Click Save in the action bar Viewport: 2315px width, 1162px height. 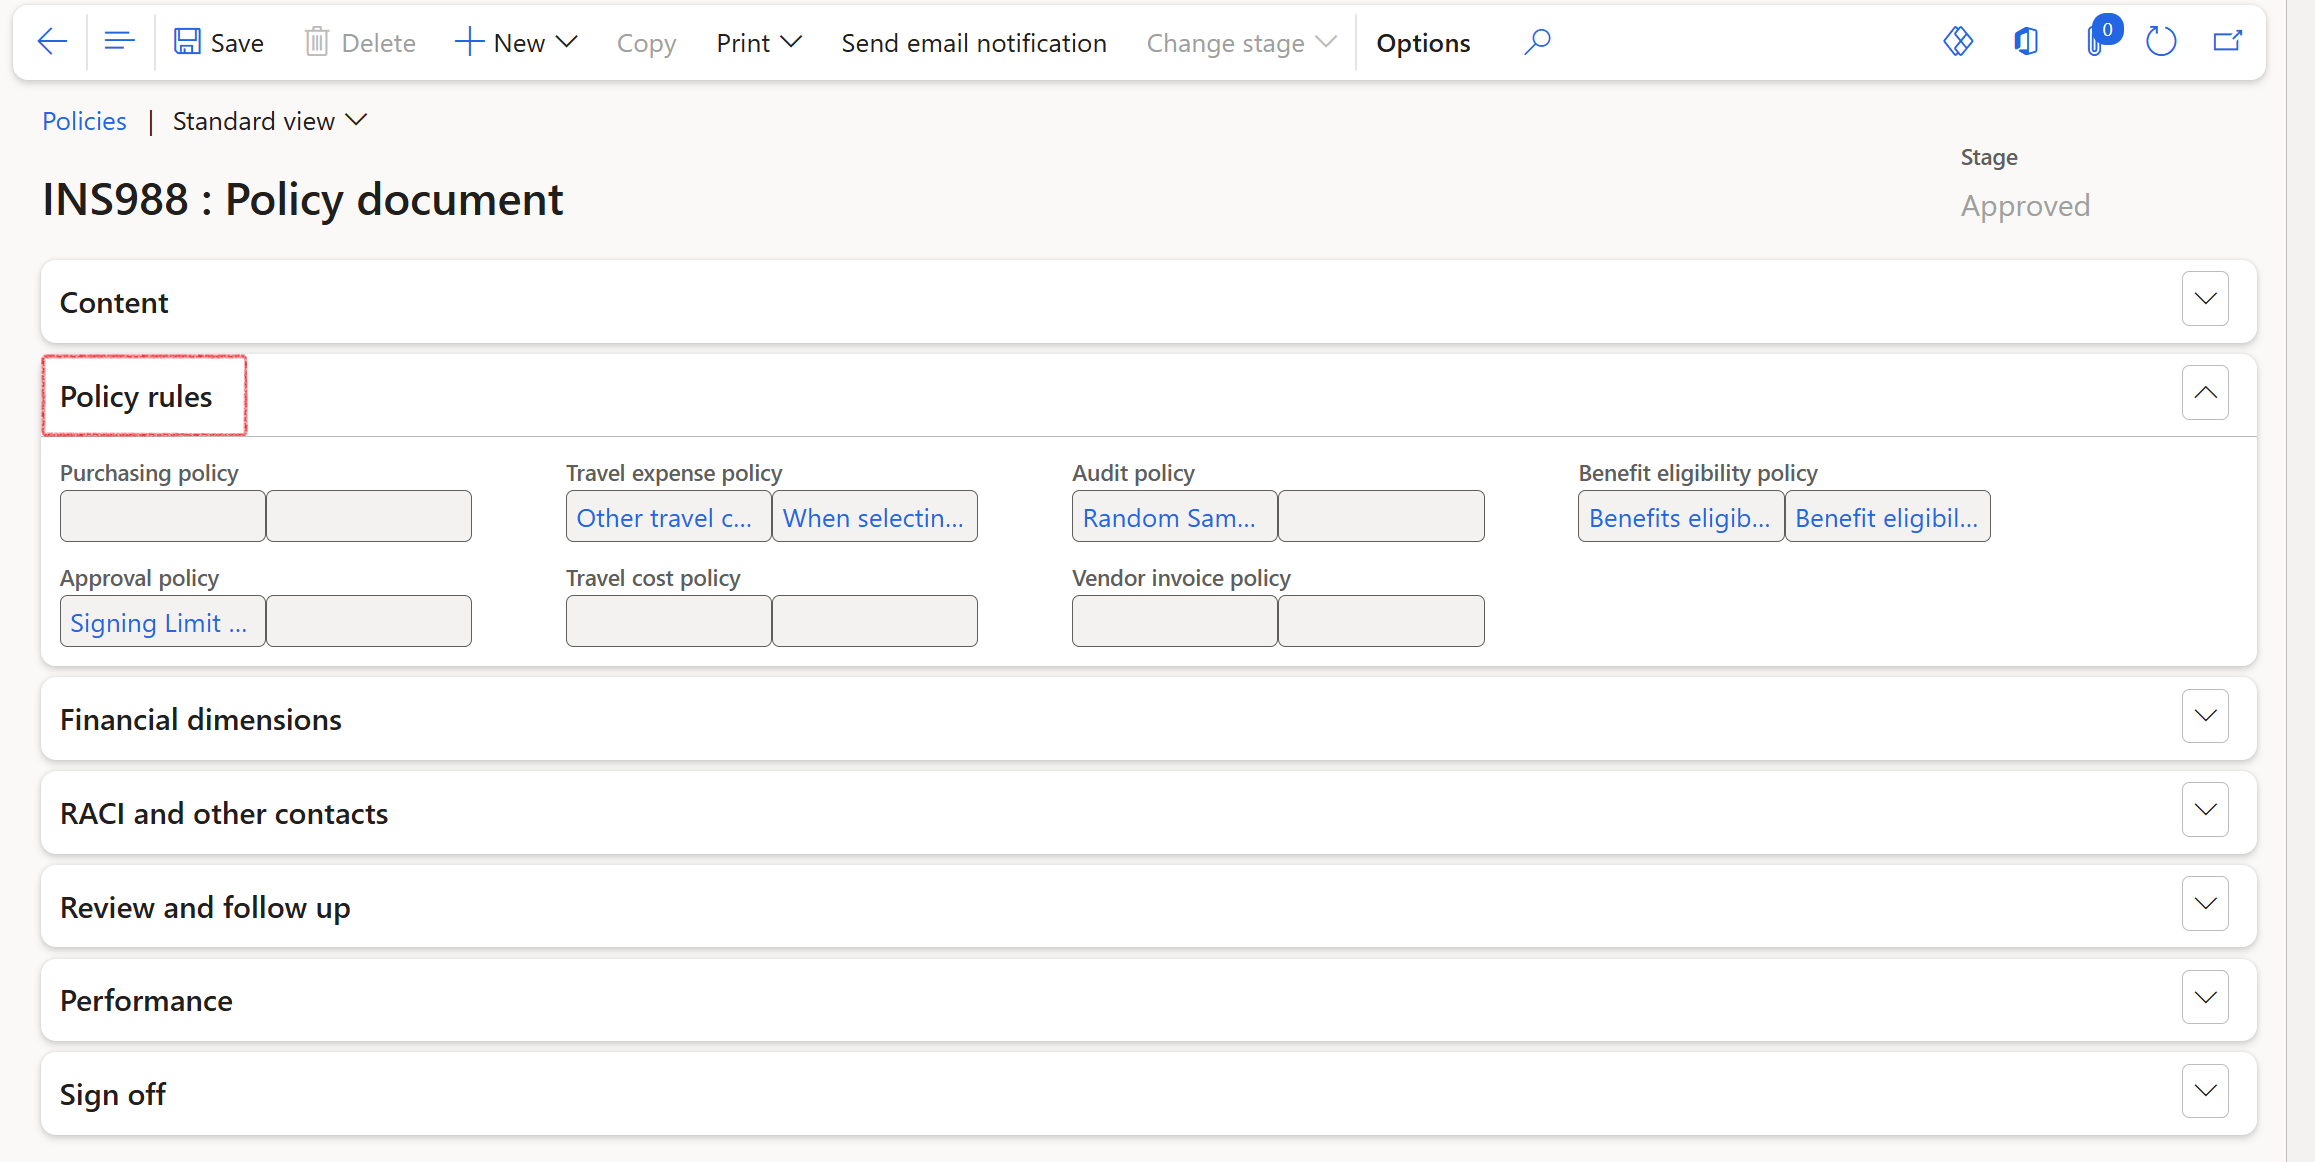click(218, 42)
